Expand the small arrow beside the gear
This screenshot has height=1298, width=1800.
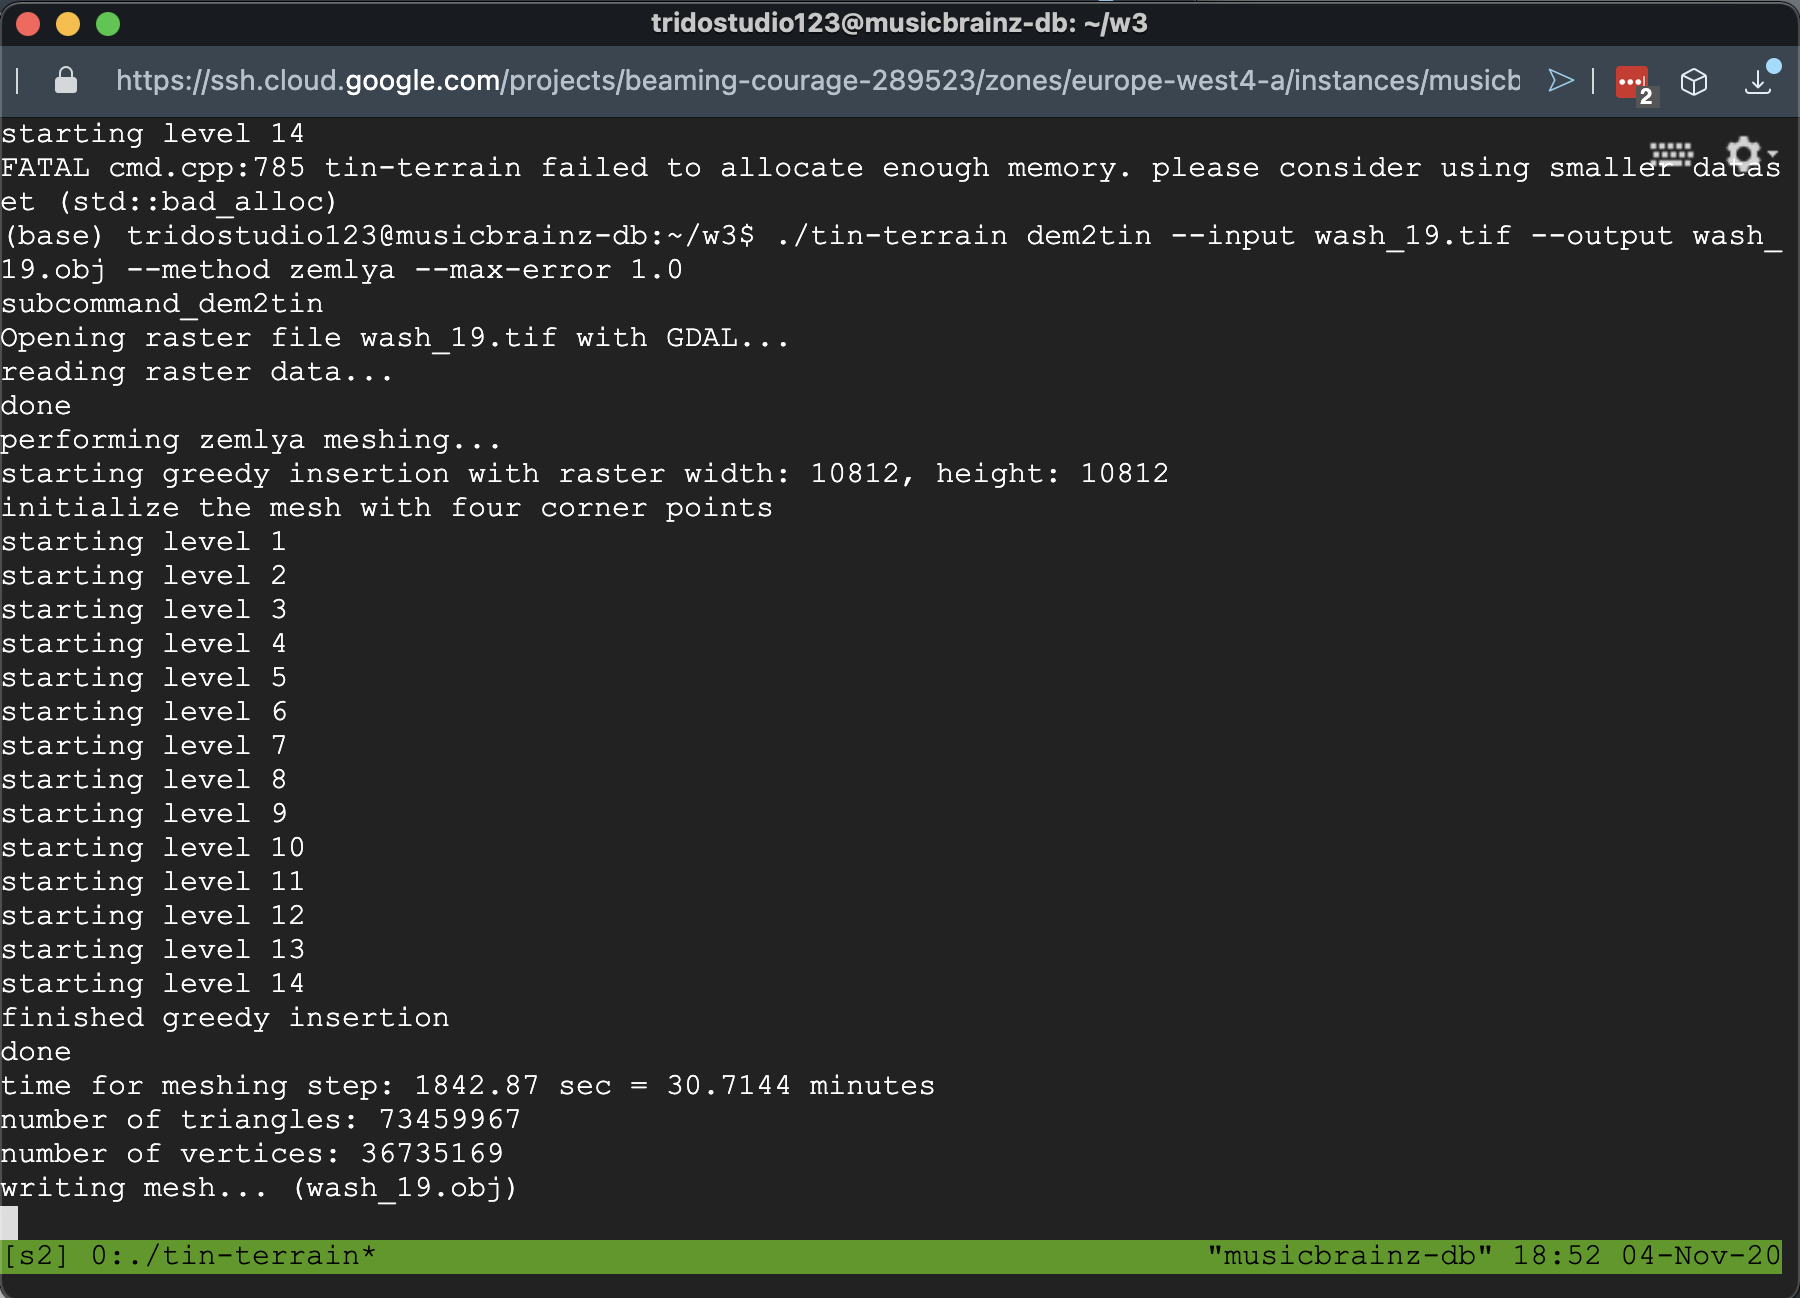click(x=1773, y=155)
